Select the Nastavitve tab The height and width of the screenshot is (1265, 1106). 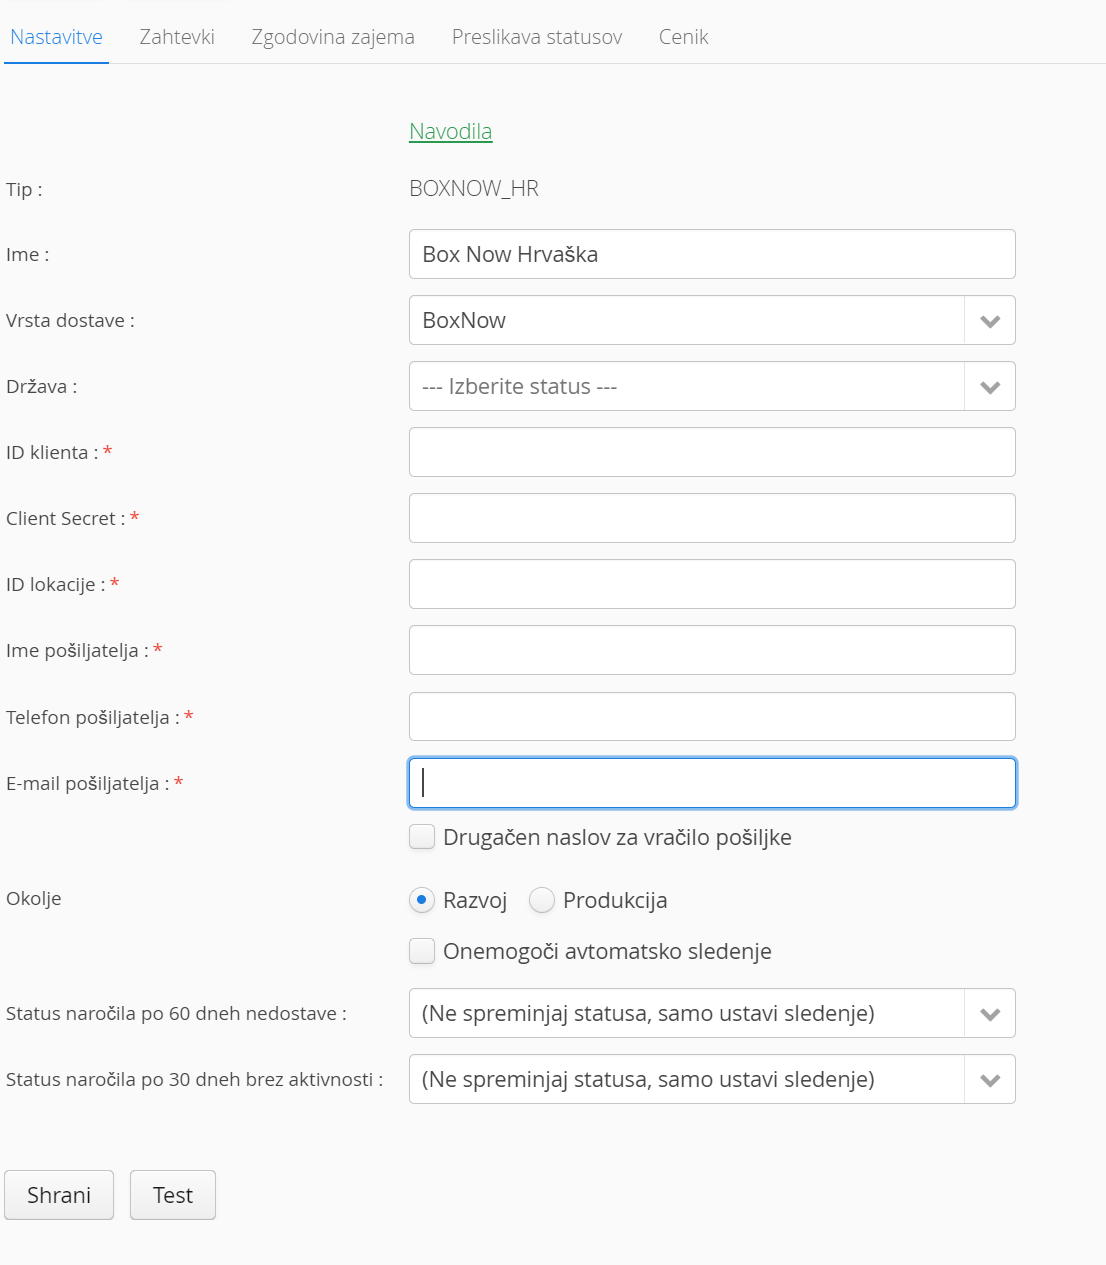pyautogui.click(x=56, y=37)
